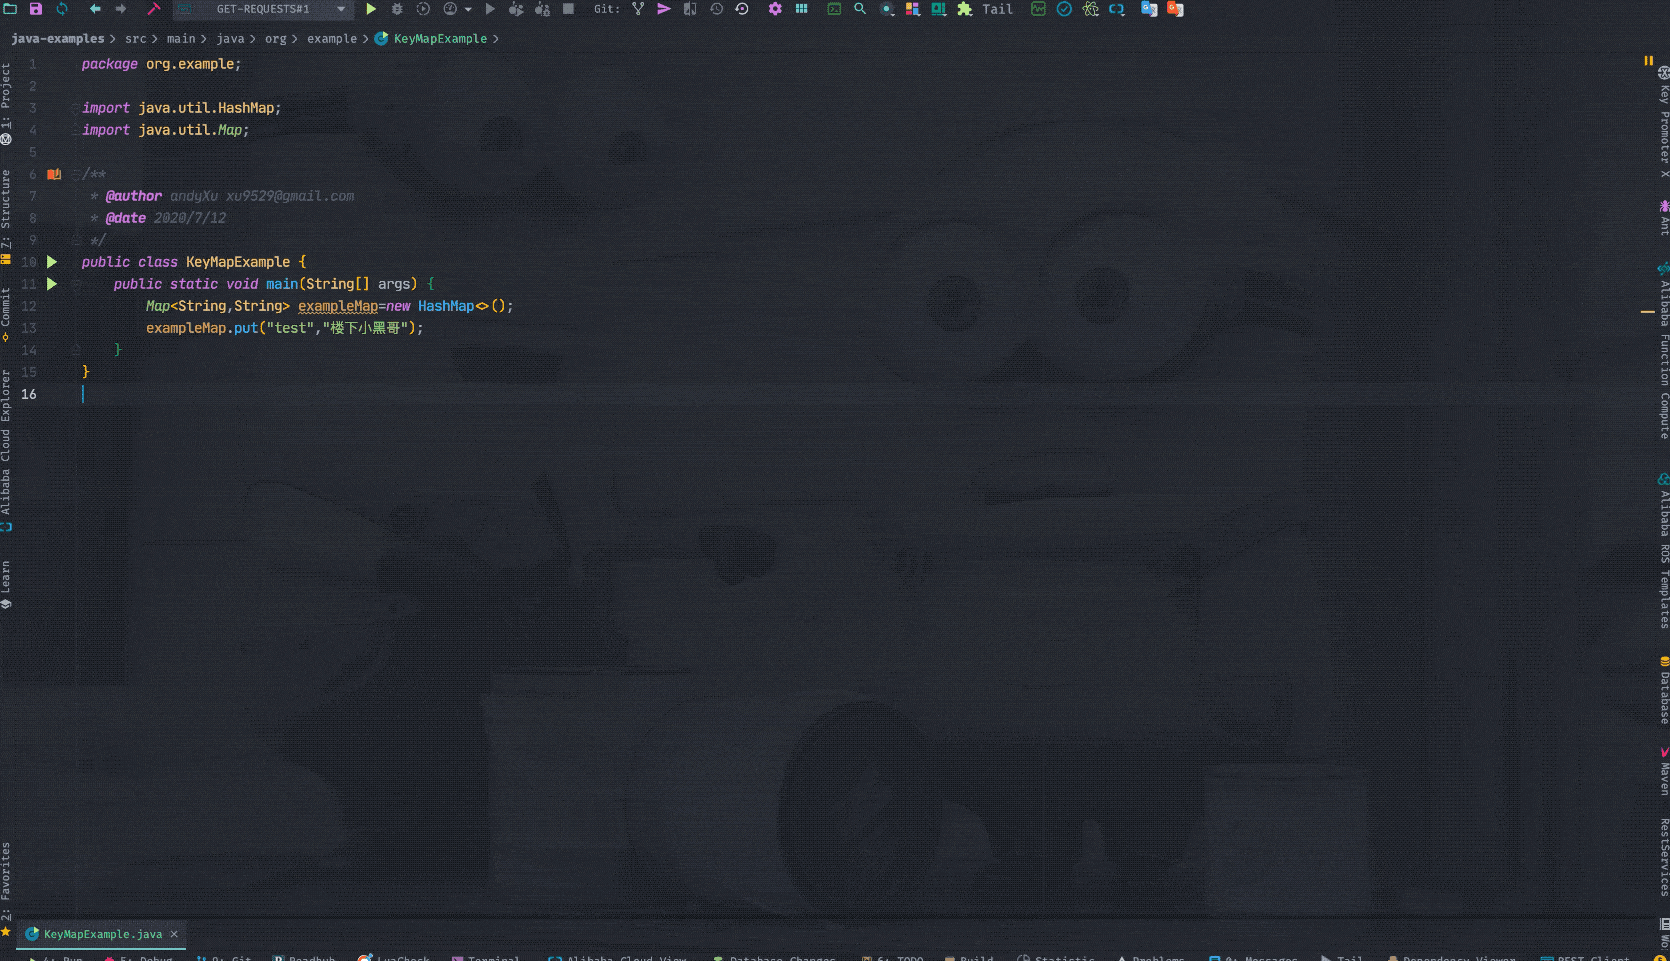Open the Database side panel
Image resolution: width=1670 pixels, height=961 pixels.
(1663, 690)
